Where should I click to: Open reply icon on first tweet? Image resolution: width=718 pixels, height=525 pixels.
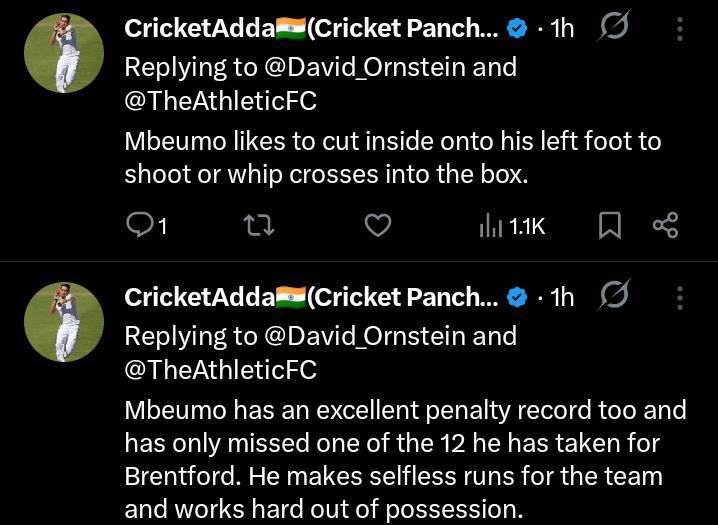click(140, 226)
